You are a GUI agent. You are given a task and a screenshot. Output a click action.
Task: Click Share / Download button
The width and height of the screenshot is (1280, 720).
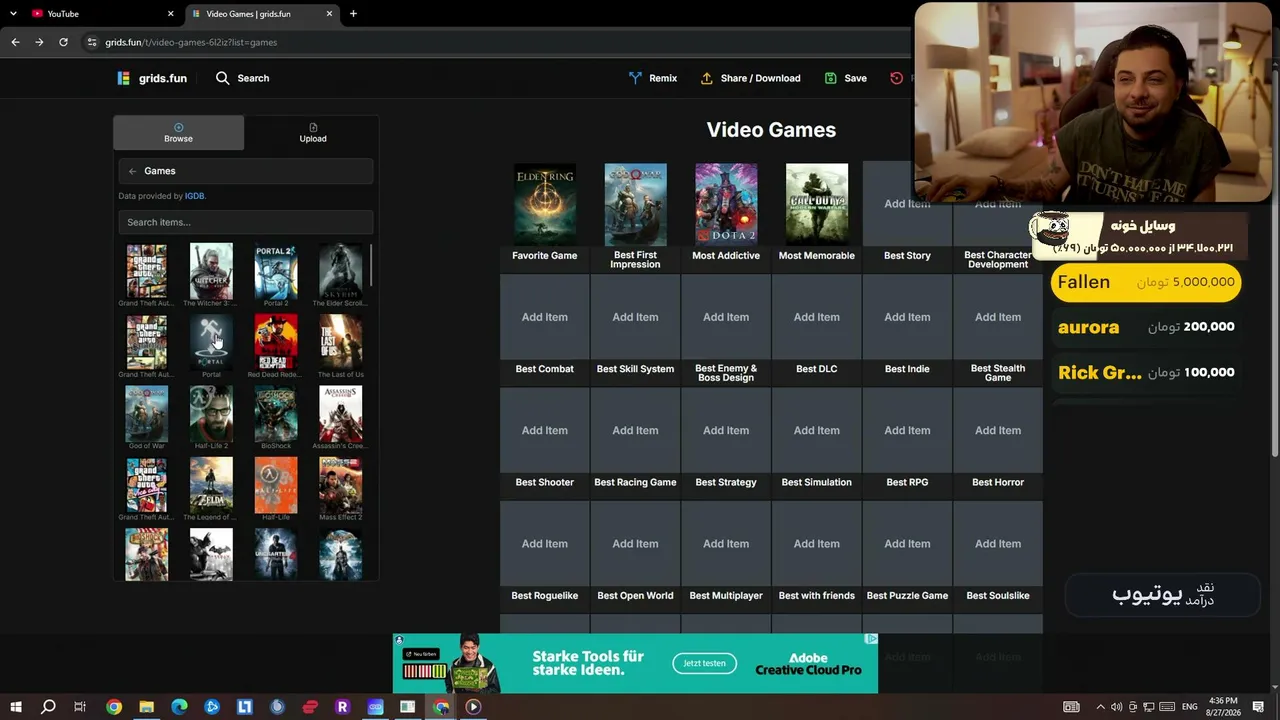click(750, 78)
